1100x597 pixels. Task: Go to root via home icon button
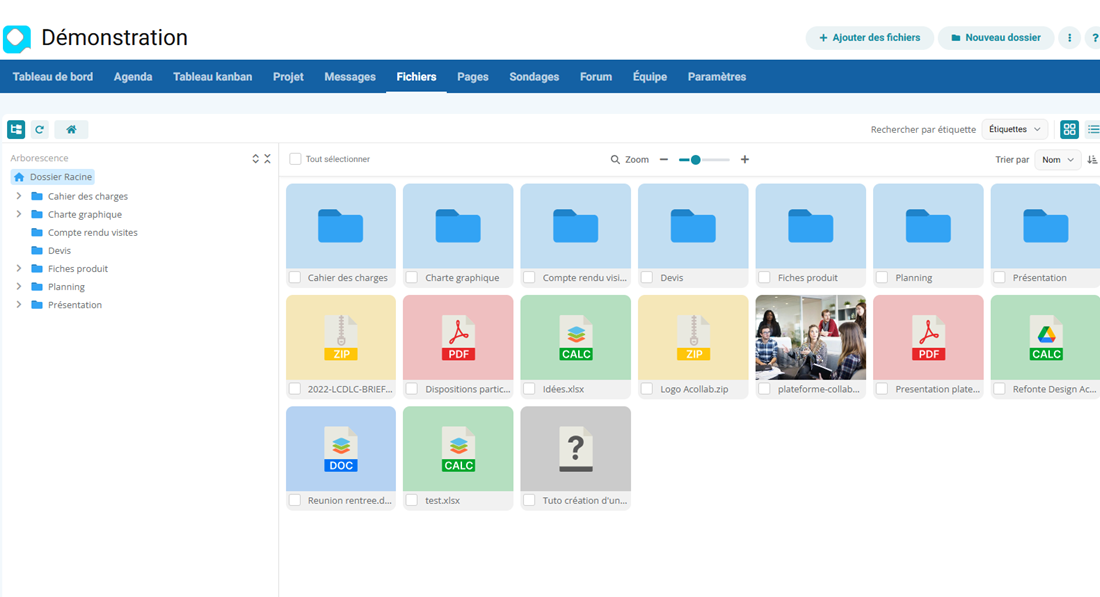tap(71, 129)
